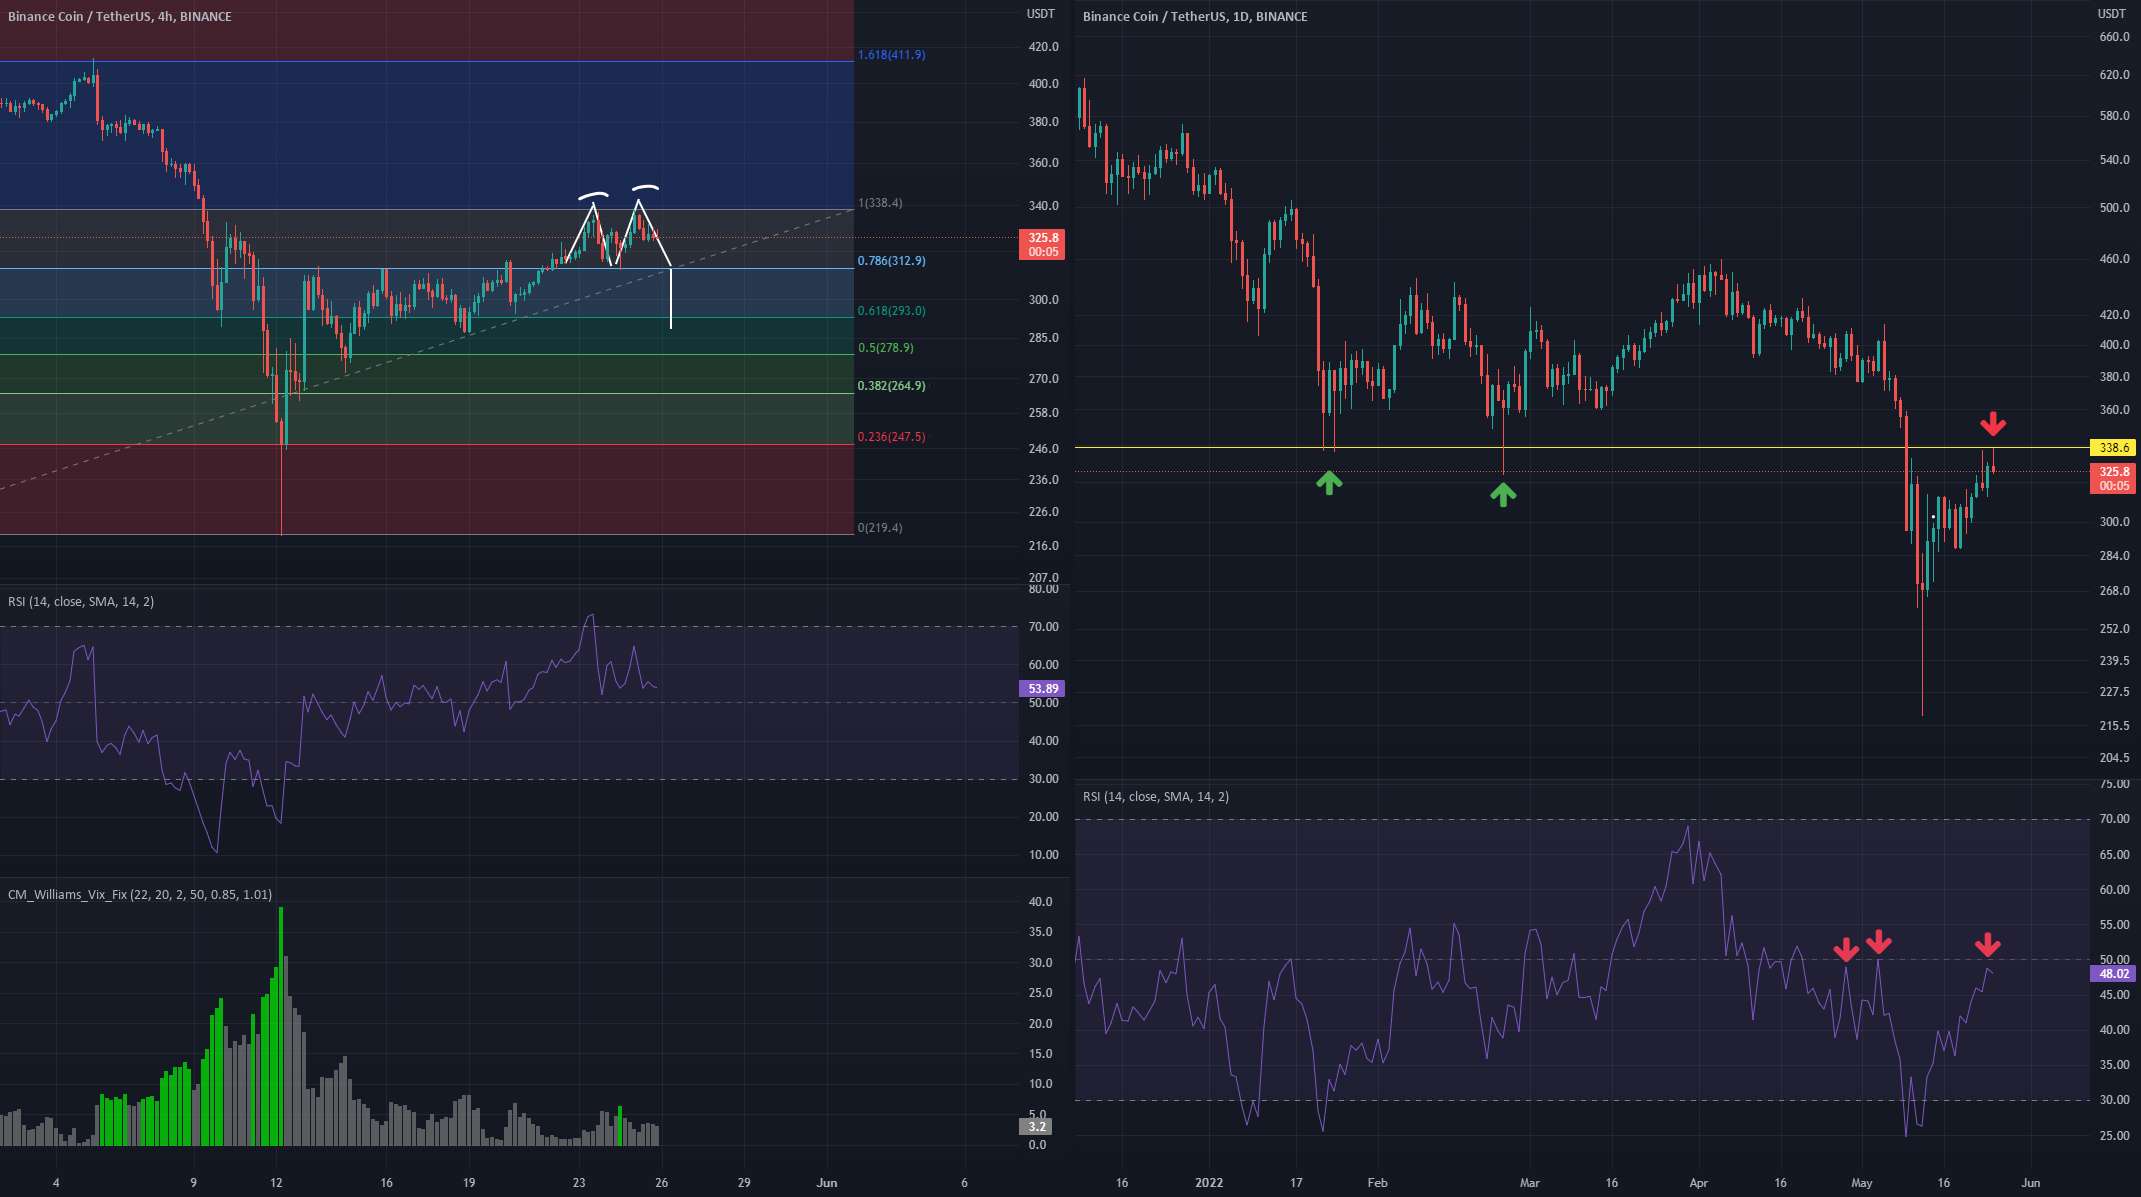Open the CM_Williams_Vix_Fix indicator legend

coord(140,895)
